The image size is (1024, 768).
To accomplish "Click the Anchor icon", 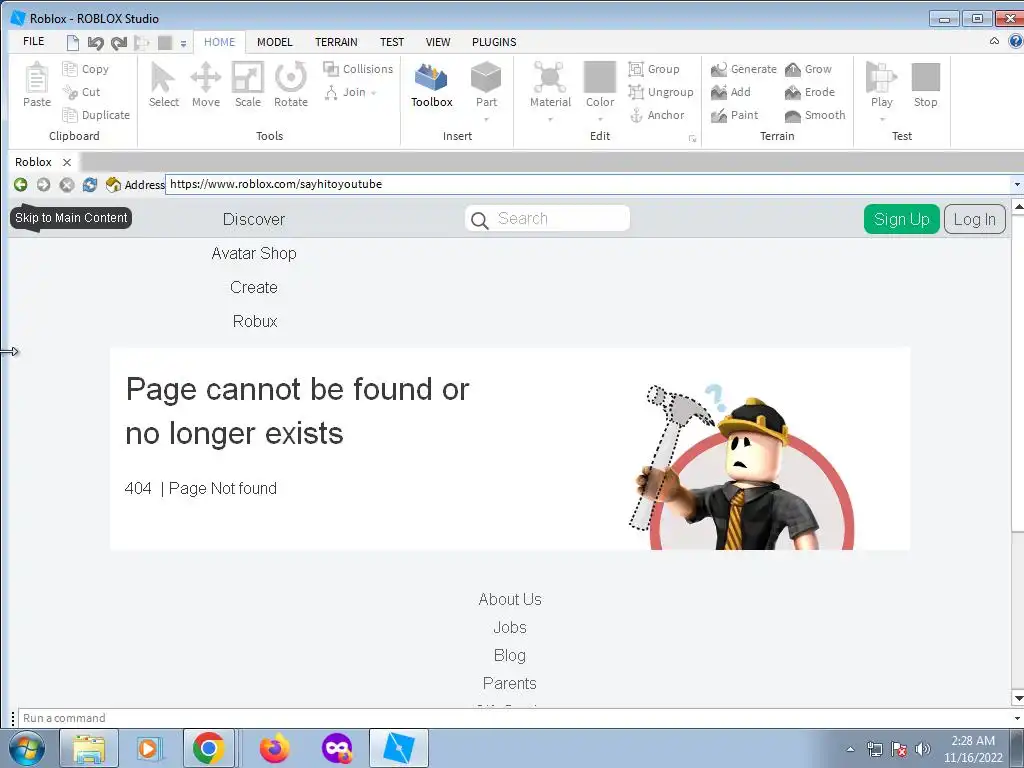I will click(x=636, y=115).
